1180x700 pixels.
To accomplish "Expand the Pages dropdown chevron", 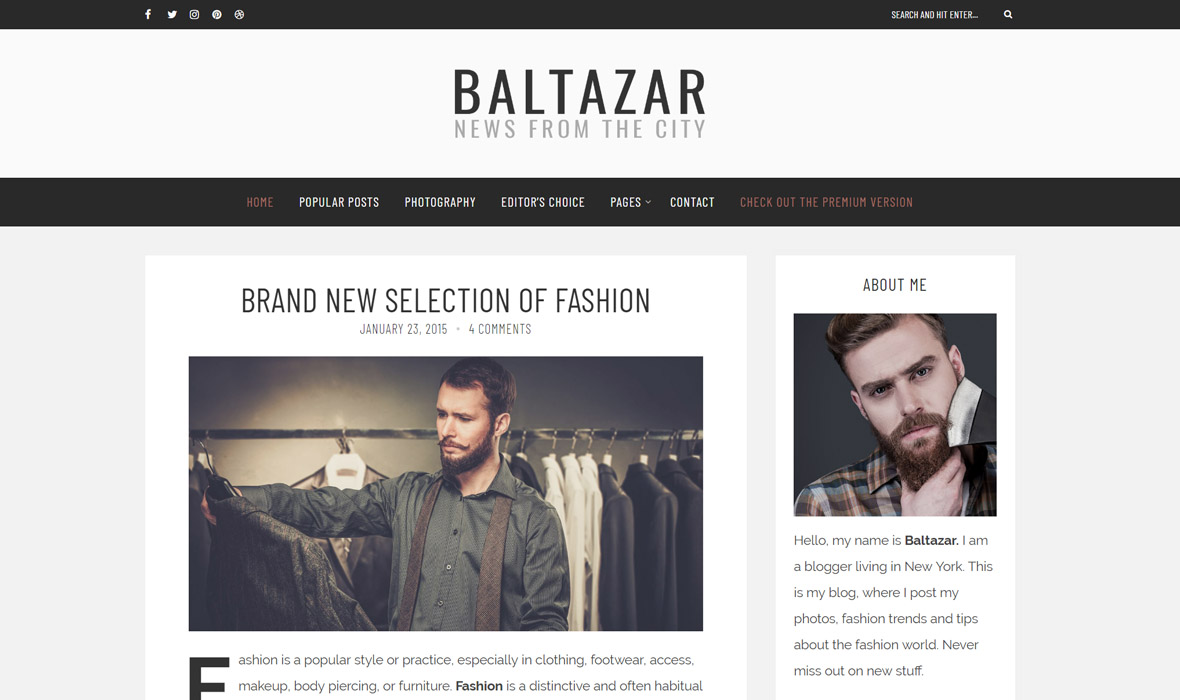I will click(648, 202).
